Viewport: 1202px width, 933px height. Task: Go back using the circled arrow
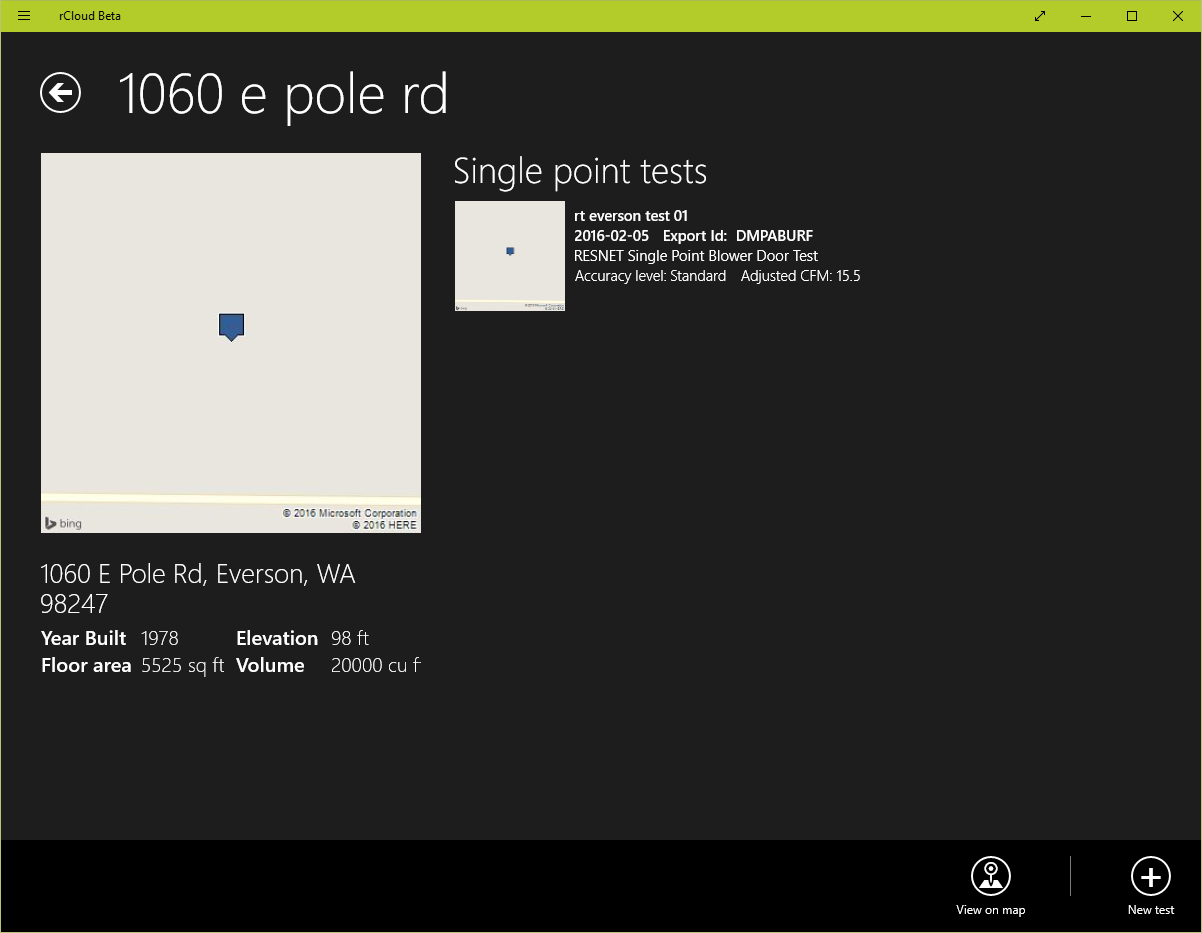[x=60, y=93]
